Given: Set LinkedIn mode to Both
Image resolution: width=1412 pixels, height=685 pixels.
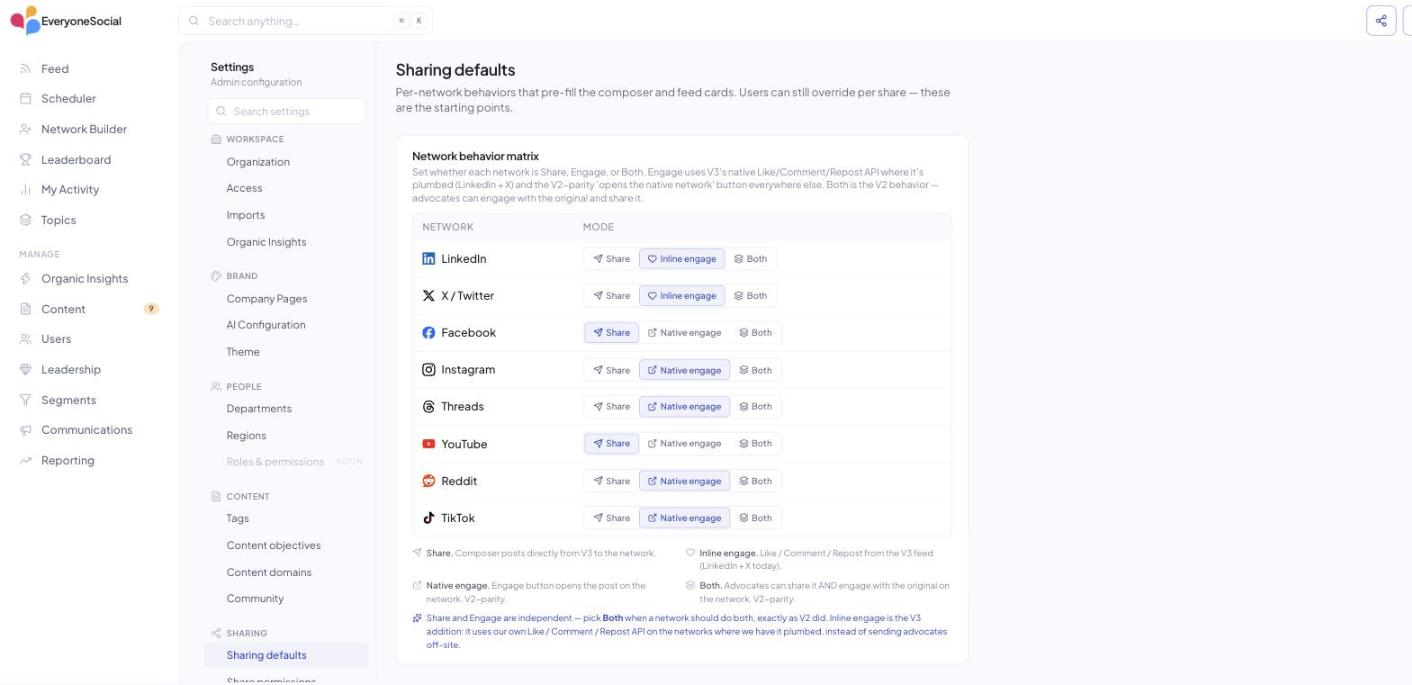Looking at the screenshot, I should coord(751,259).
